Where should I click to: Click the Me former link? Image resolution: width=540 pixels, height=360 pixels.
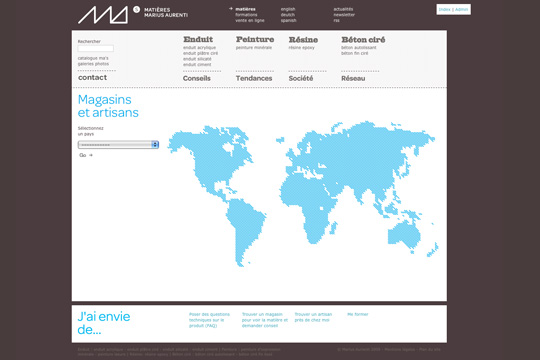pyautogui.click(x=358, y=315)
